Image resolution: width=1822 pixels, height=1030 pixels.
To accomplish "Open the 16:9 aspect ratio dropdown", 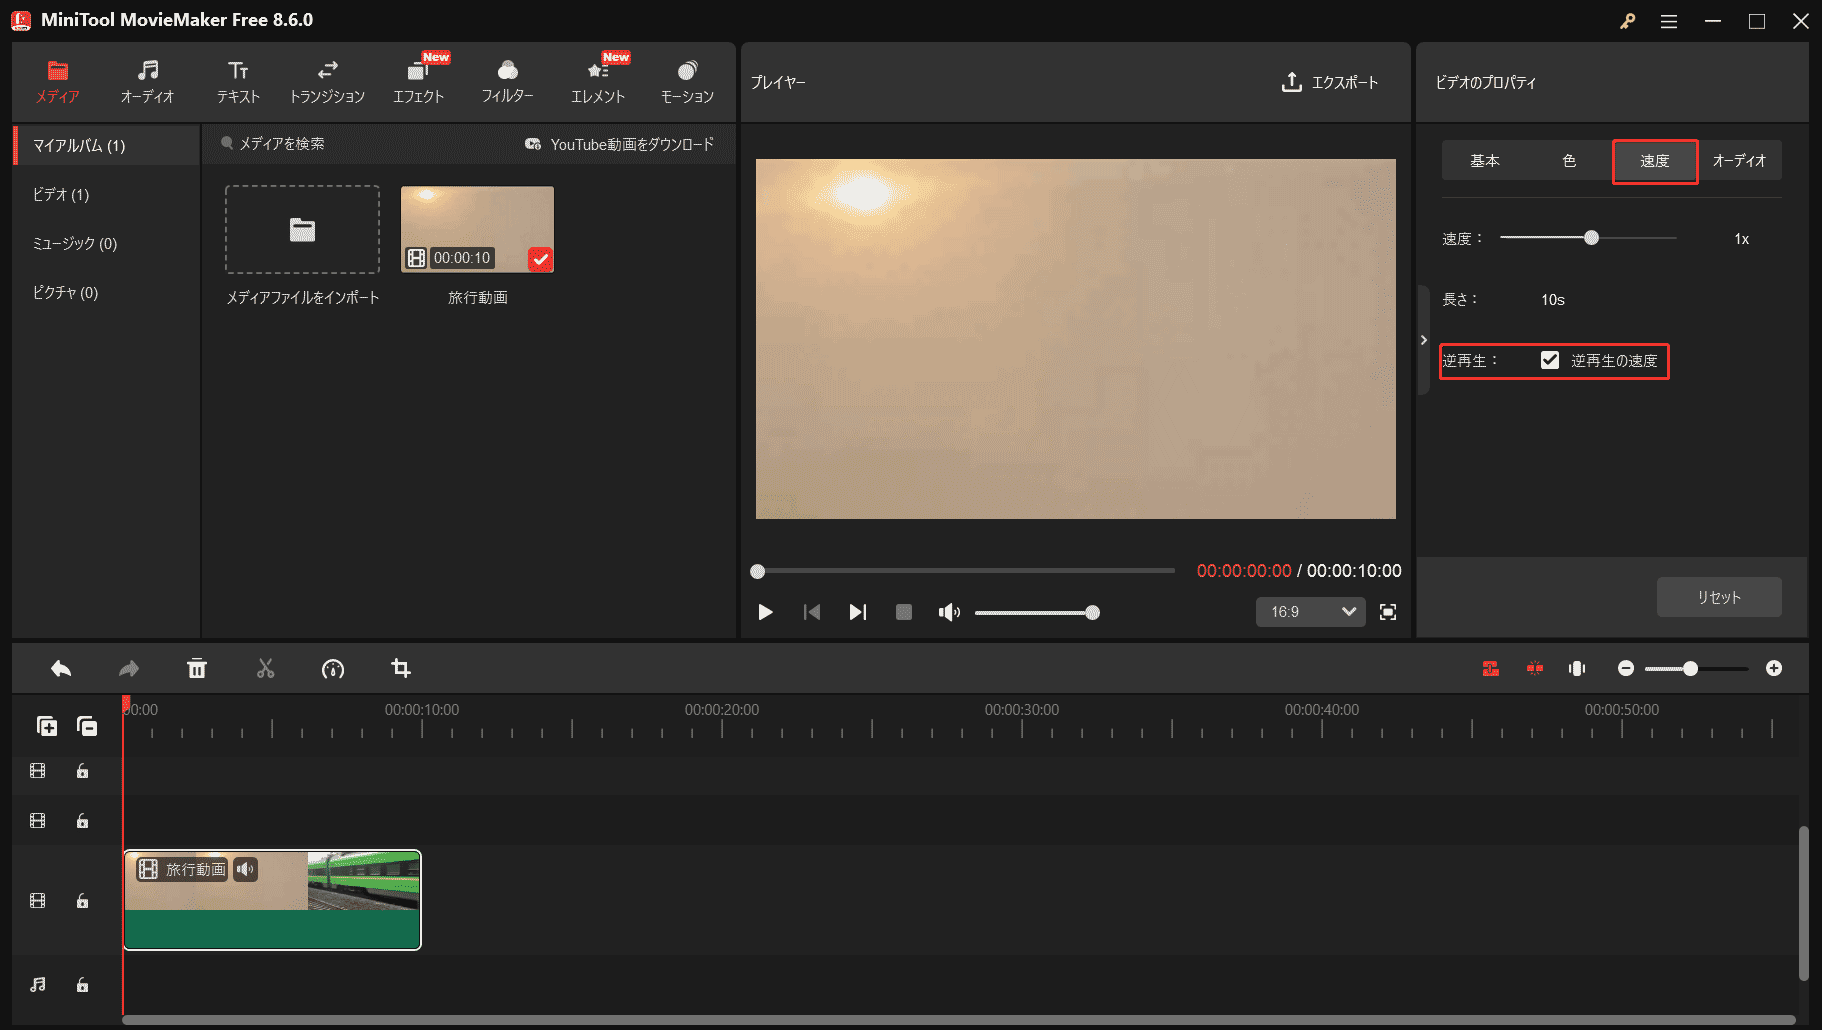I will click(x=1310, y=611).
